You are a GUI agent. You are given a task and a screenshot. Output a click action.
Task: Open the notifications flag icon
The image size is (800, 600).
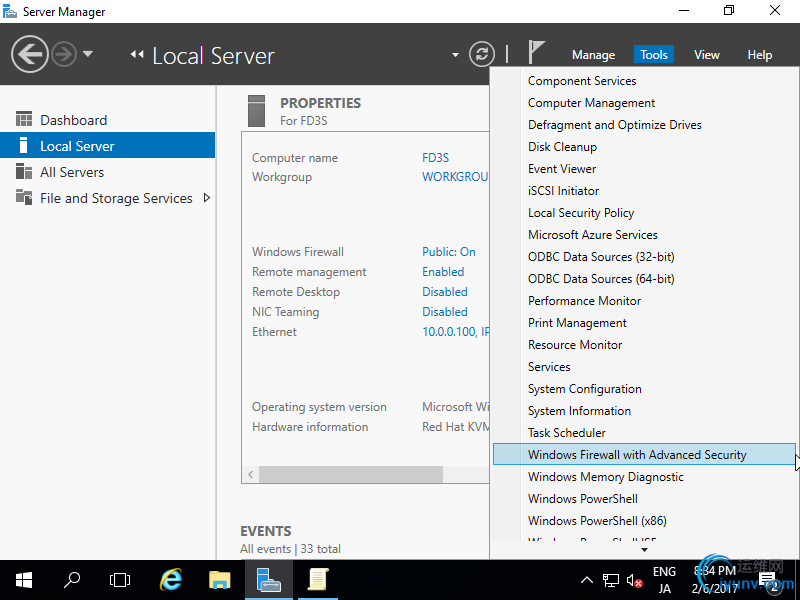click(536, 53)
